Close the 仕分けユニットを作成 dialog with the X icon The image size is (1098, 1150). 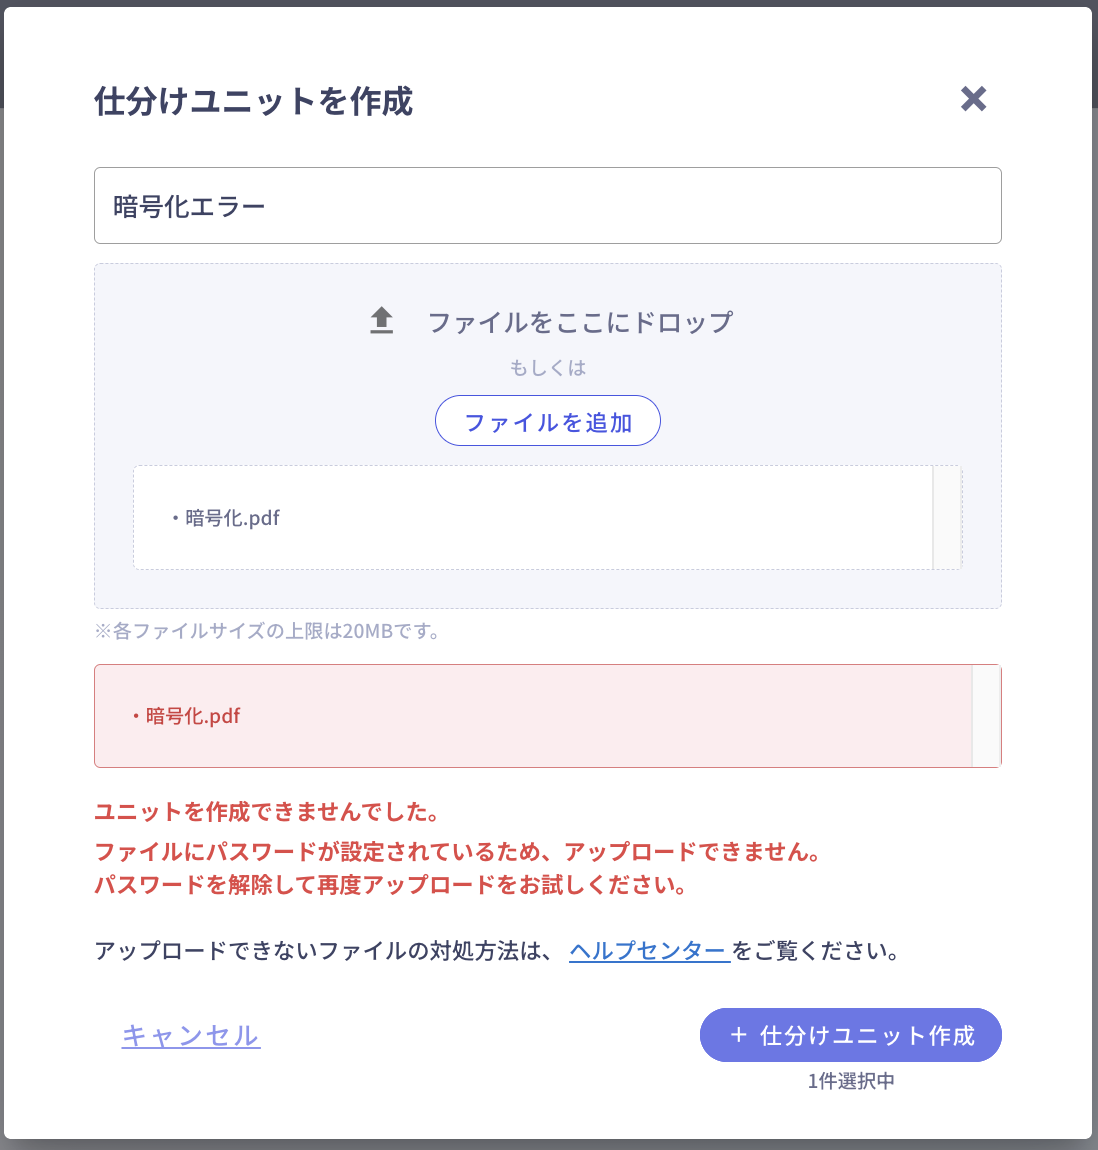click(x=973, y=99)
